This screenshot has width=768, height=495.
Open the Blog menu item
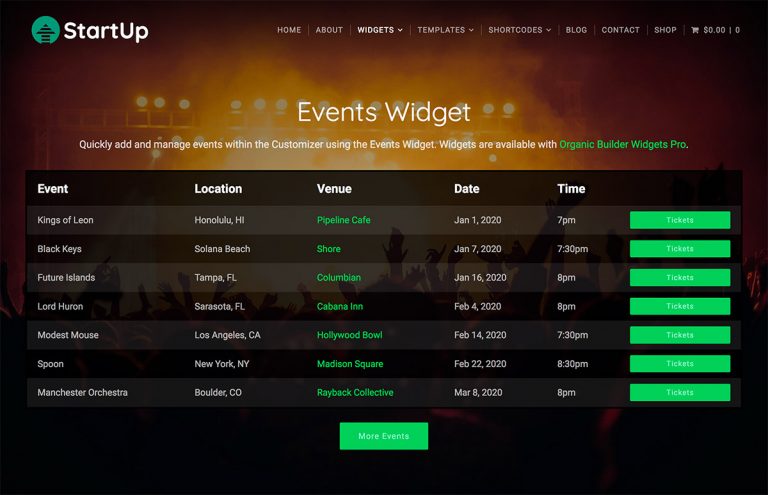pyautogui.click(x=576, y=30)
